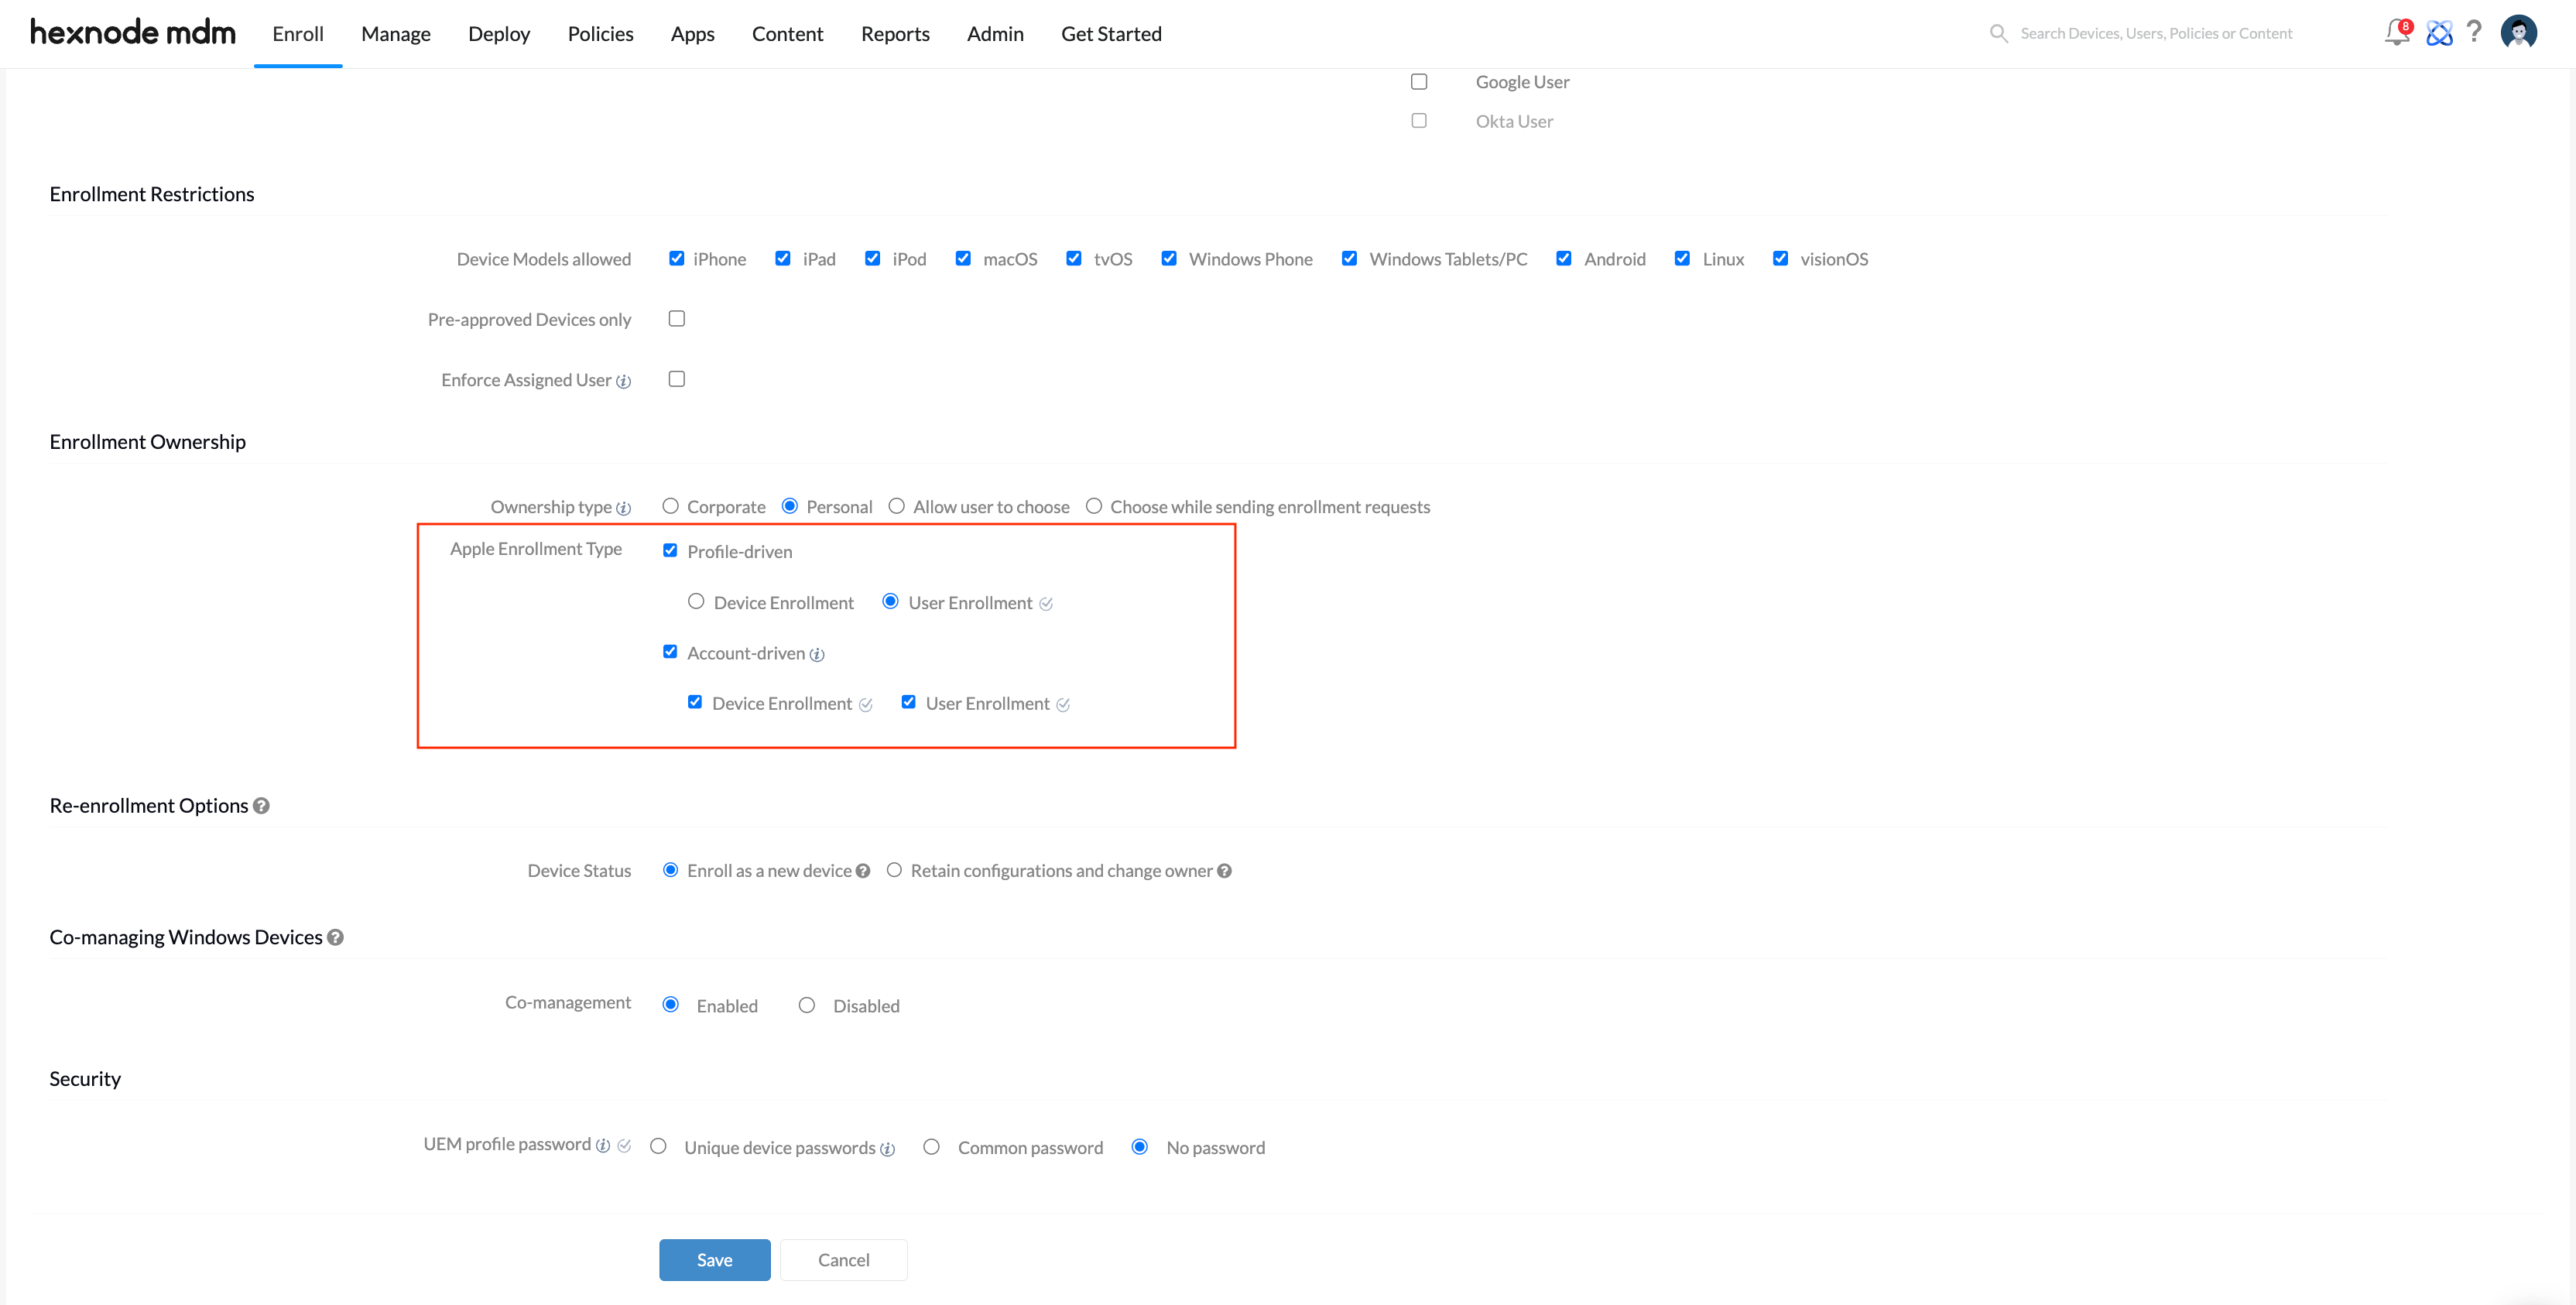Open the help question mark icon
The width and height of the screenshot is (2576, 1305).
coord(2474,32)
